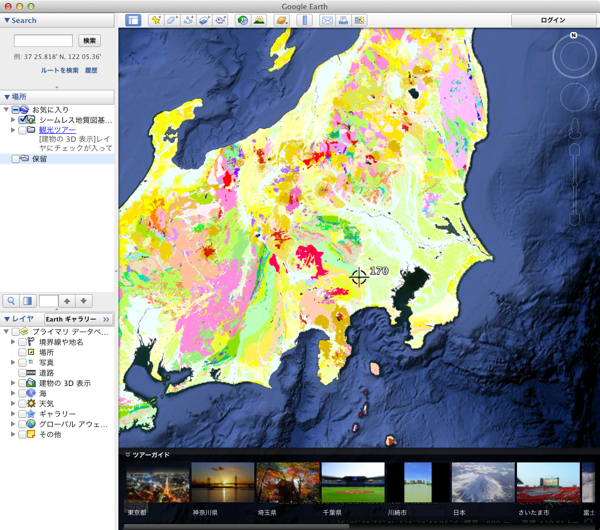Check the 保留 checkbox
The width and height of the screenshot is (600, 530).
pos(15,158)
